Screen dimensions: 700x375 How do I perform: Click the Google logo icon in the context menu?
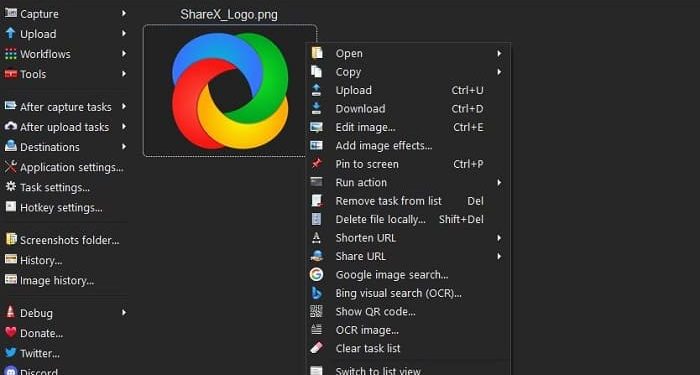(317, 275)
